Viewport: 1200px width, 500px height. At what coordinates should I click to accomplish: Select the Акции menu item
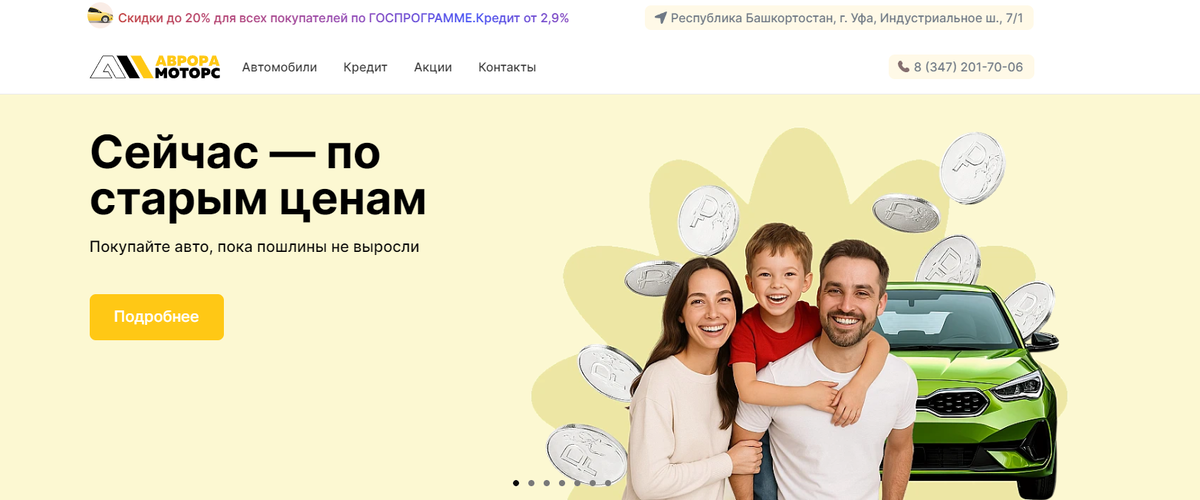[433, 67]
